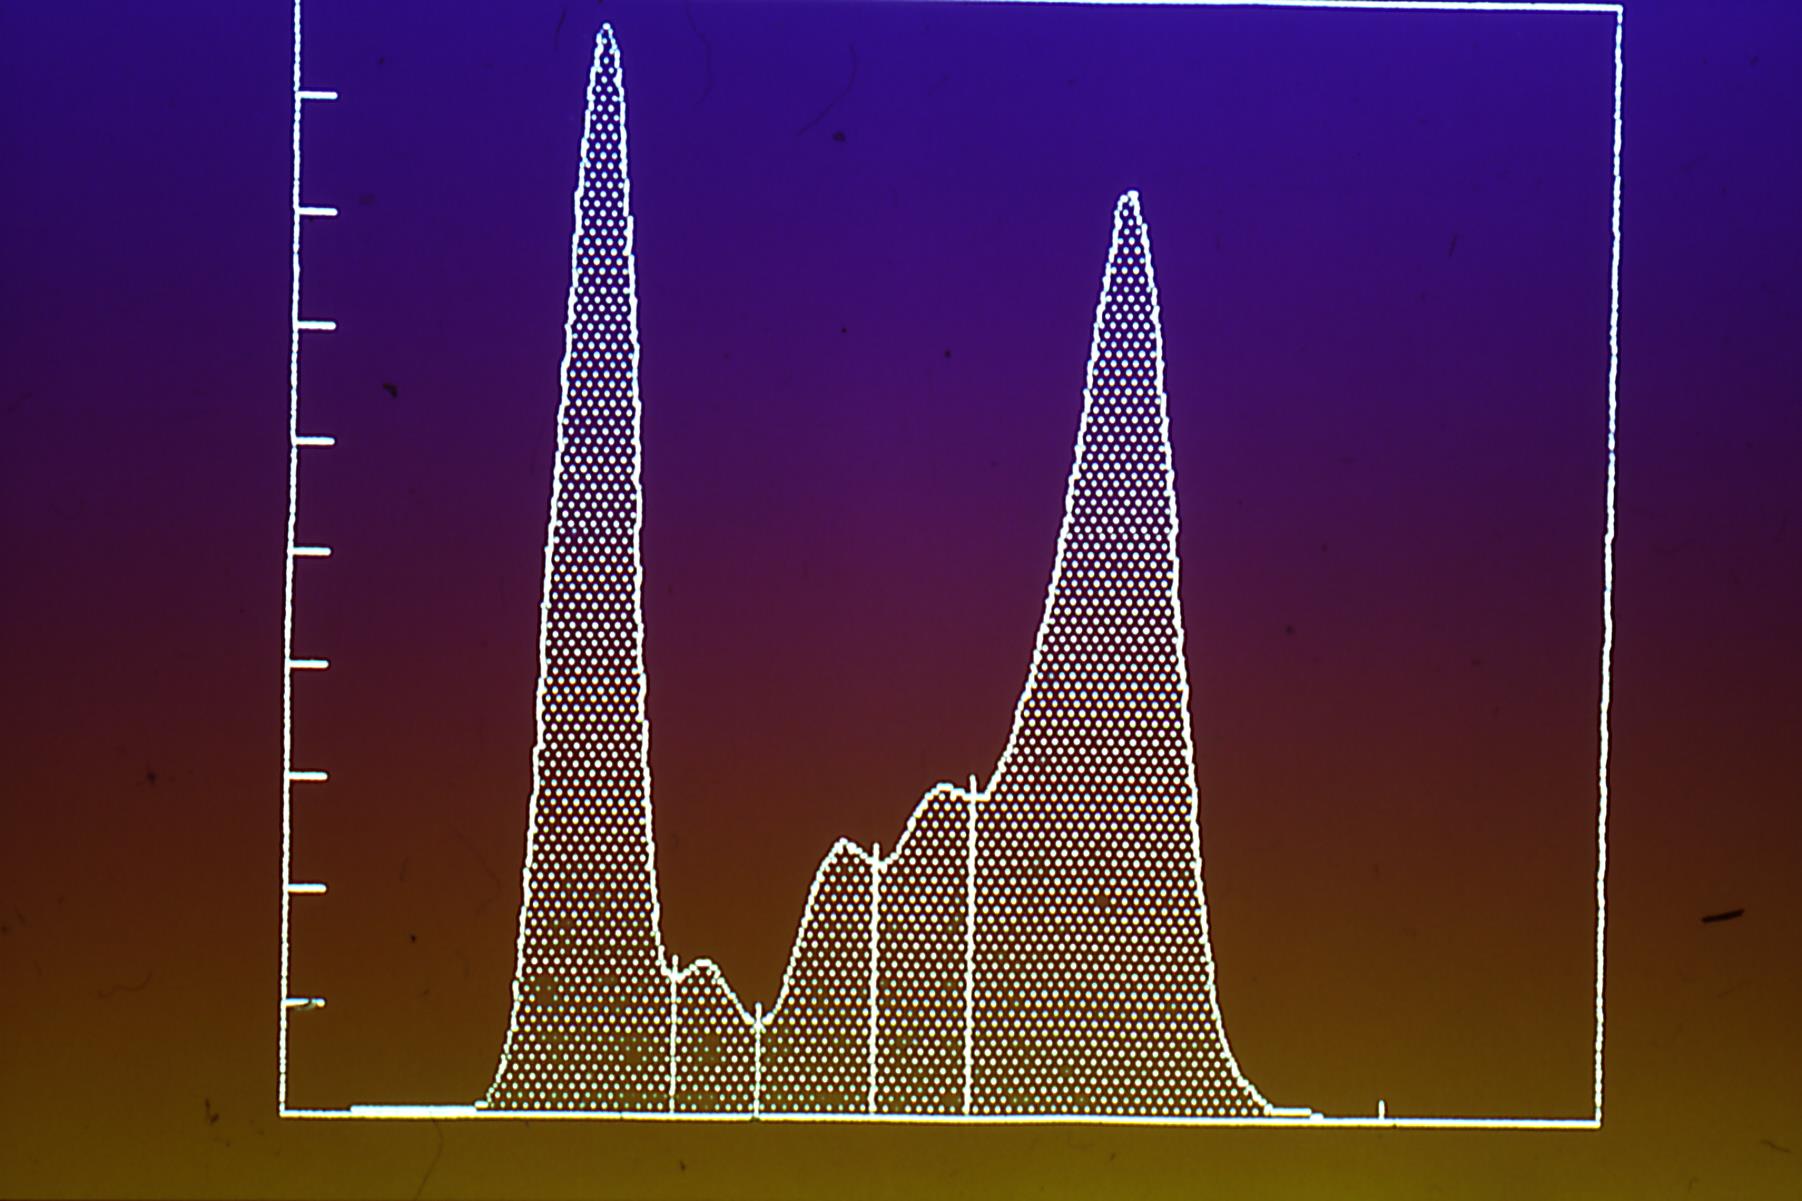The width and height of the screenshot is (1802, 1201).
Task: Click the topmost y-axis tick mark
Action: point(318,95)
